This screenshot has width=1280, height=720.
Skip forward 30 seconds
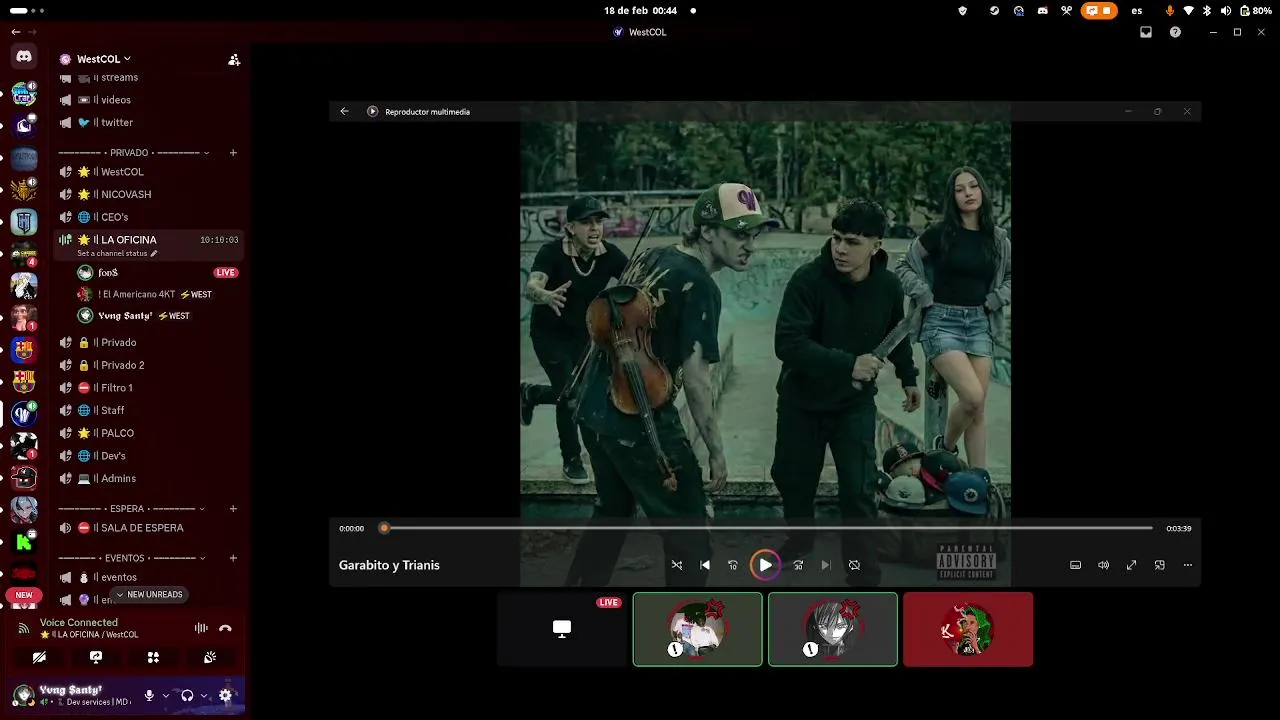(x=798, y=565)
